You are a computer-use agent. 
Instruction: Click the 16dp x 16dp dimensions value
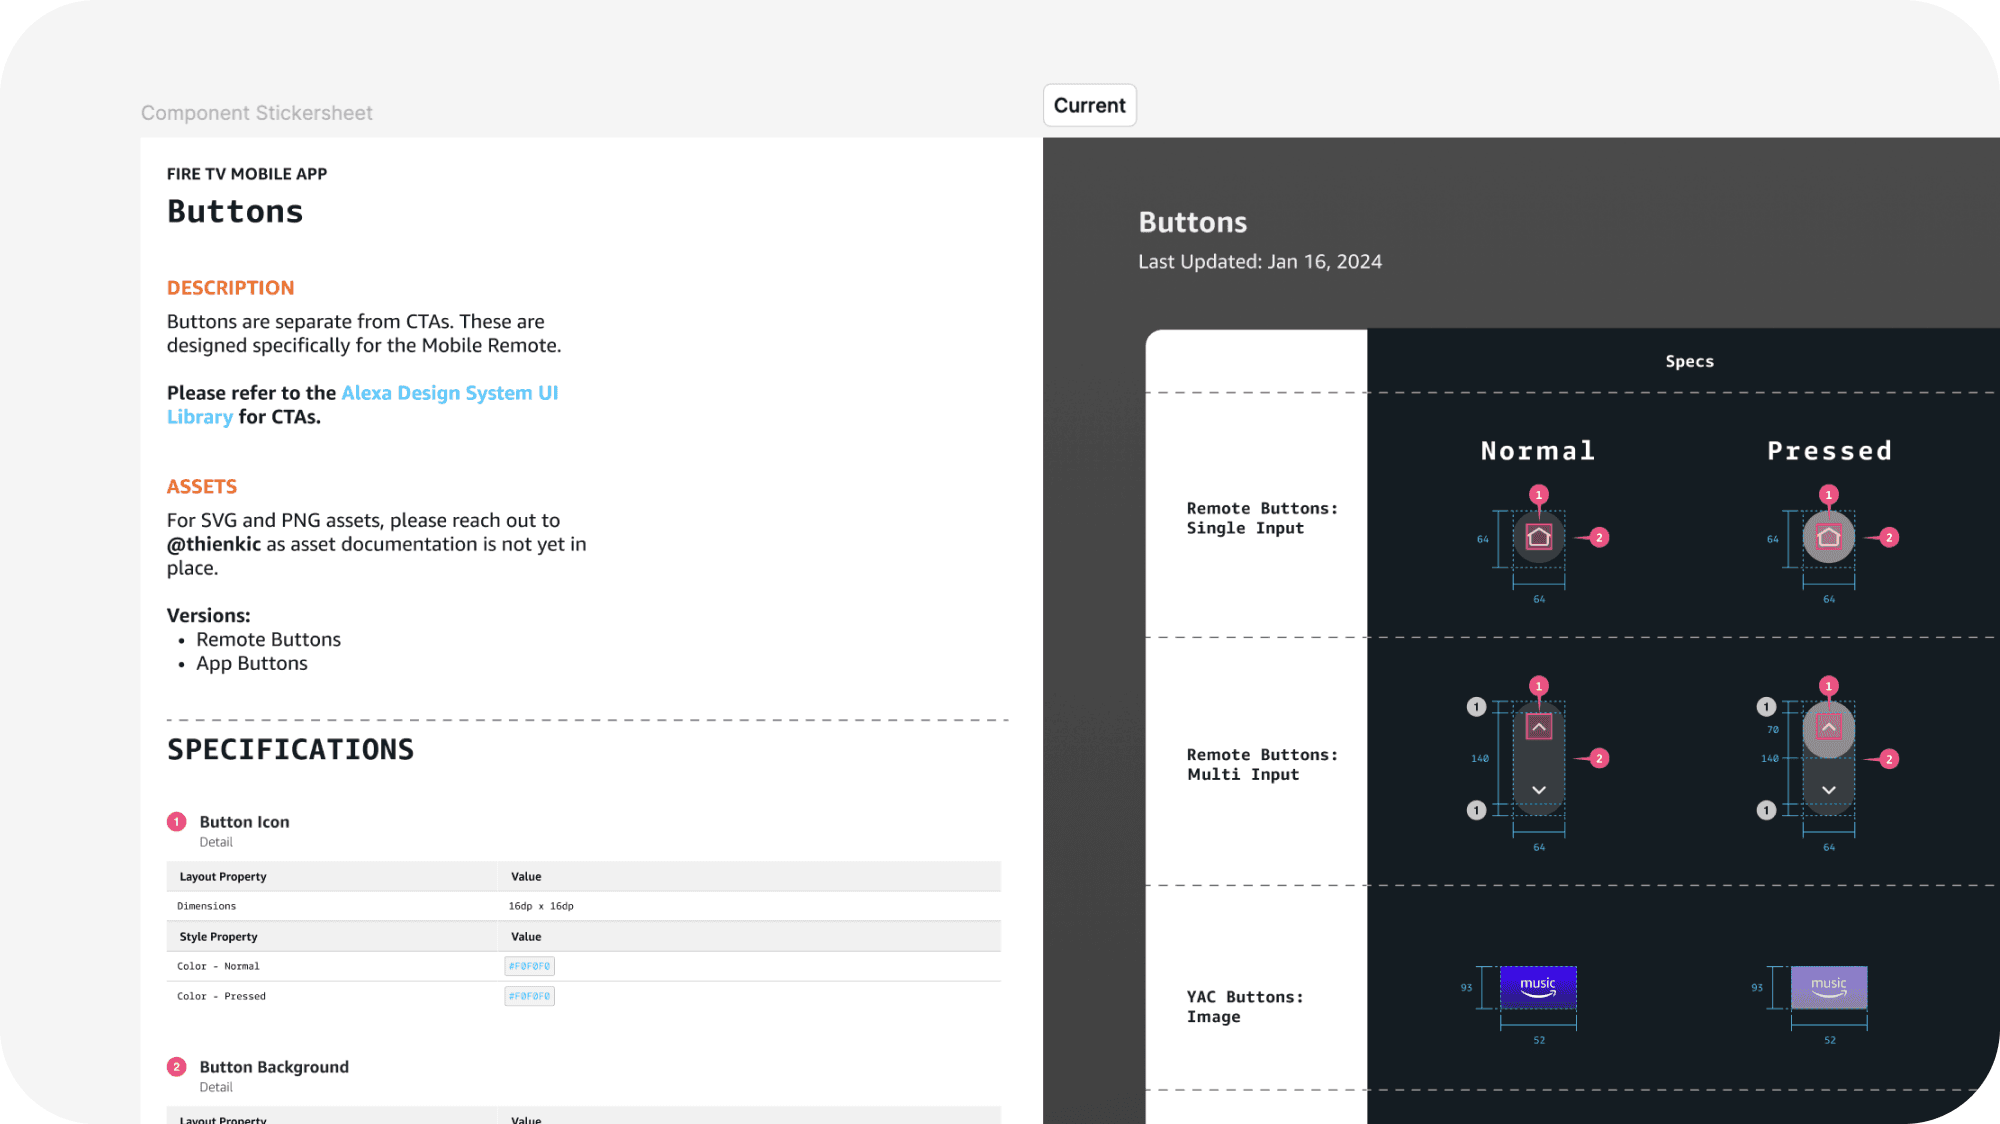click(541, 906)
